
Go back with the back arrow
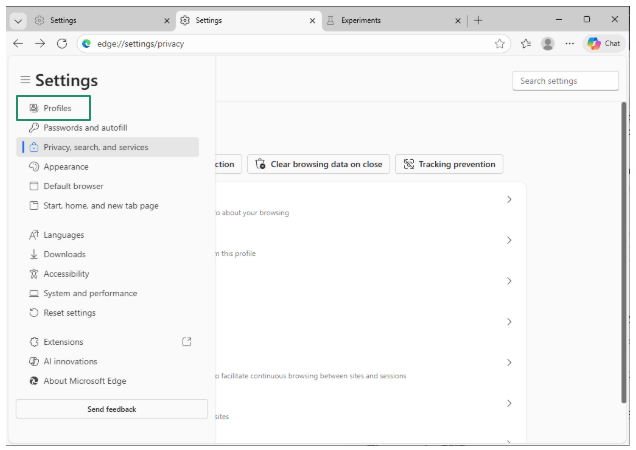coord(18,43)
